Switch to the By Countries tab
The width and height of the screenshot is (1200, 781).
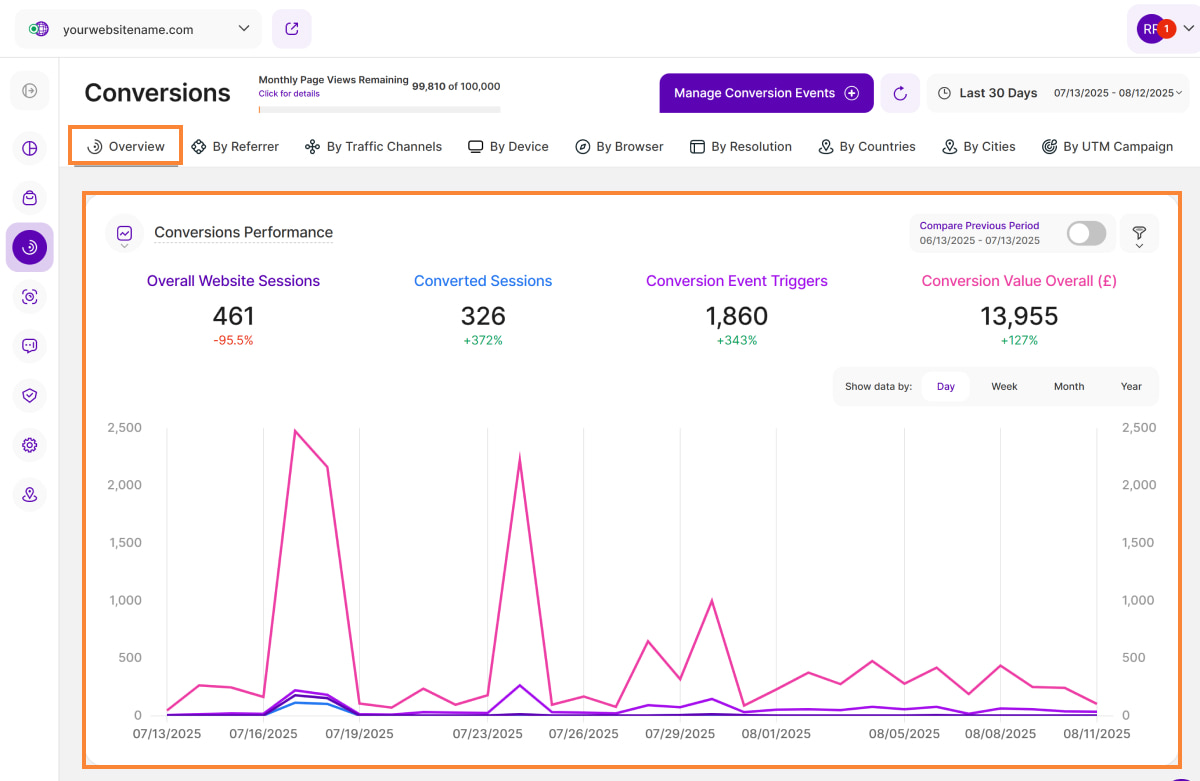867,146
